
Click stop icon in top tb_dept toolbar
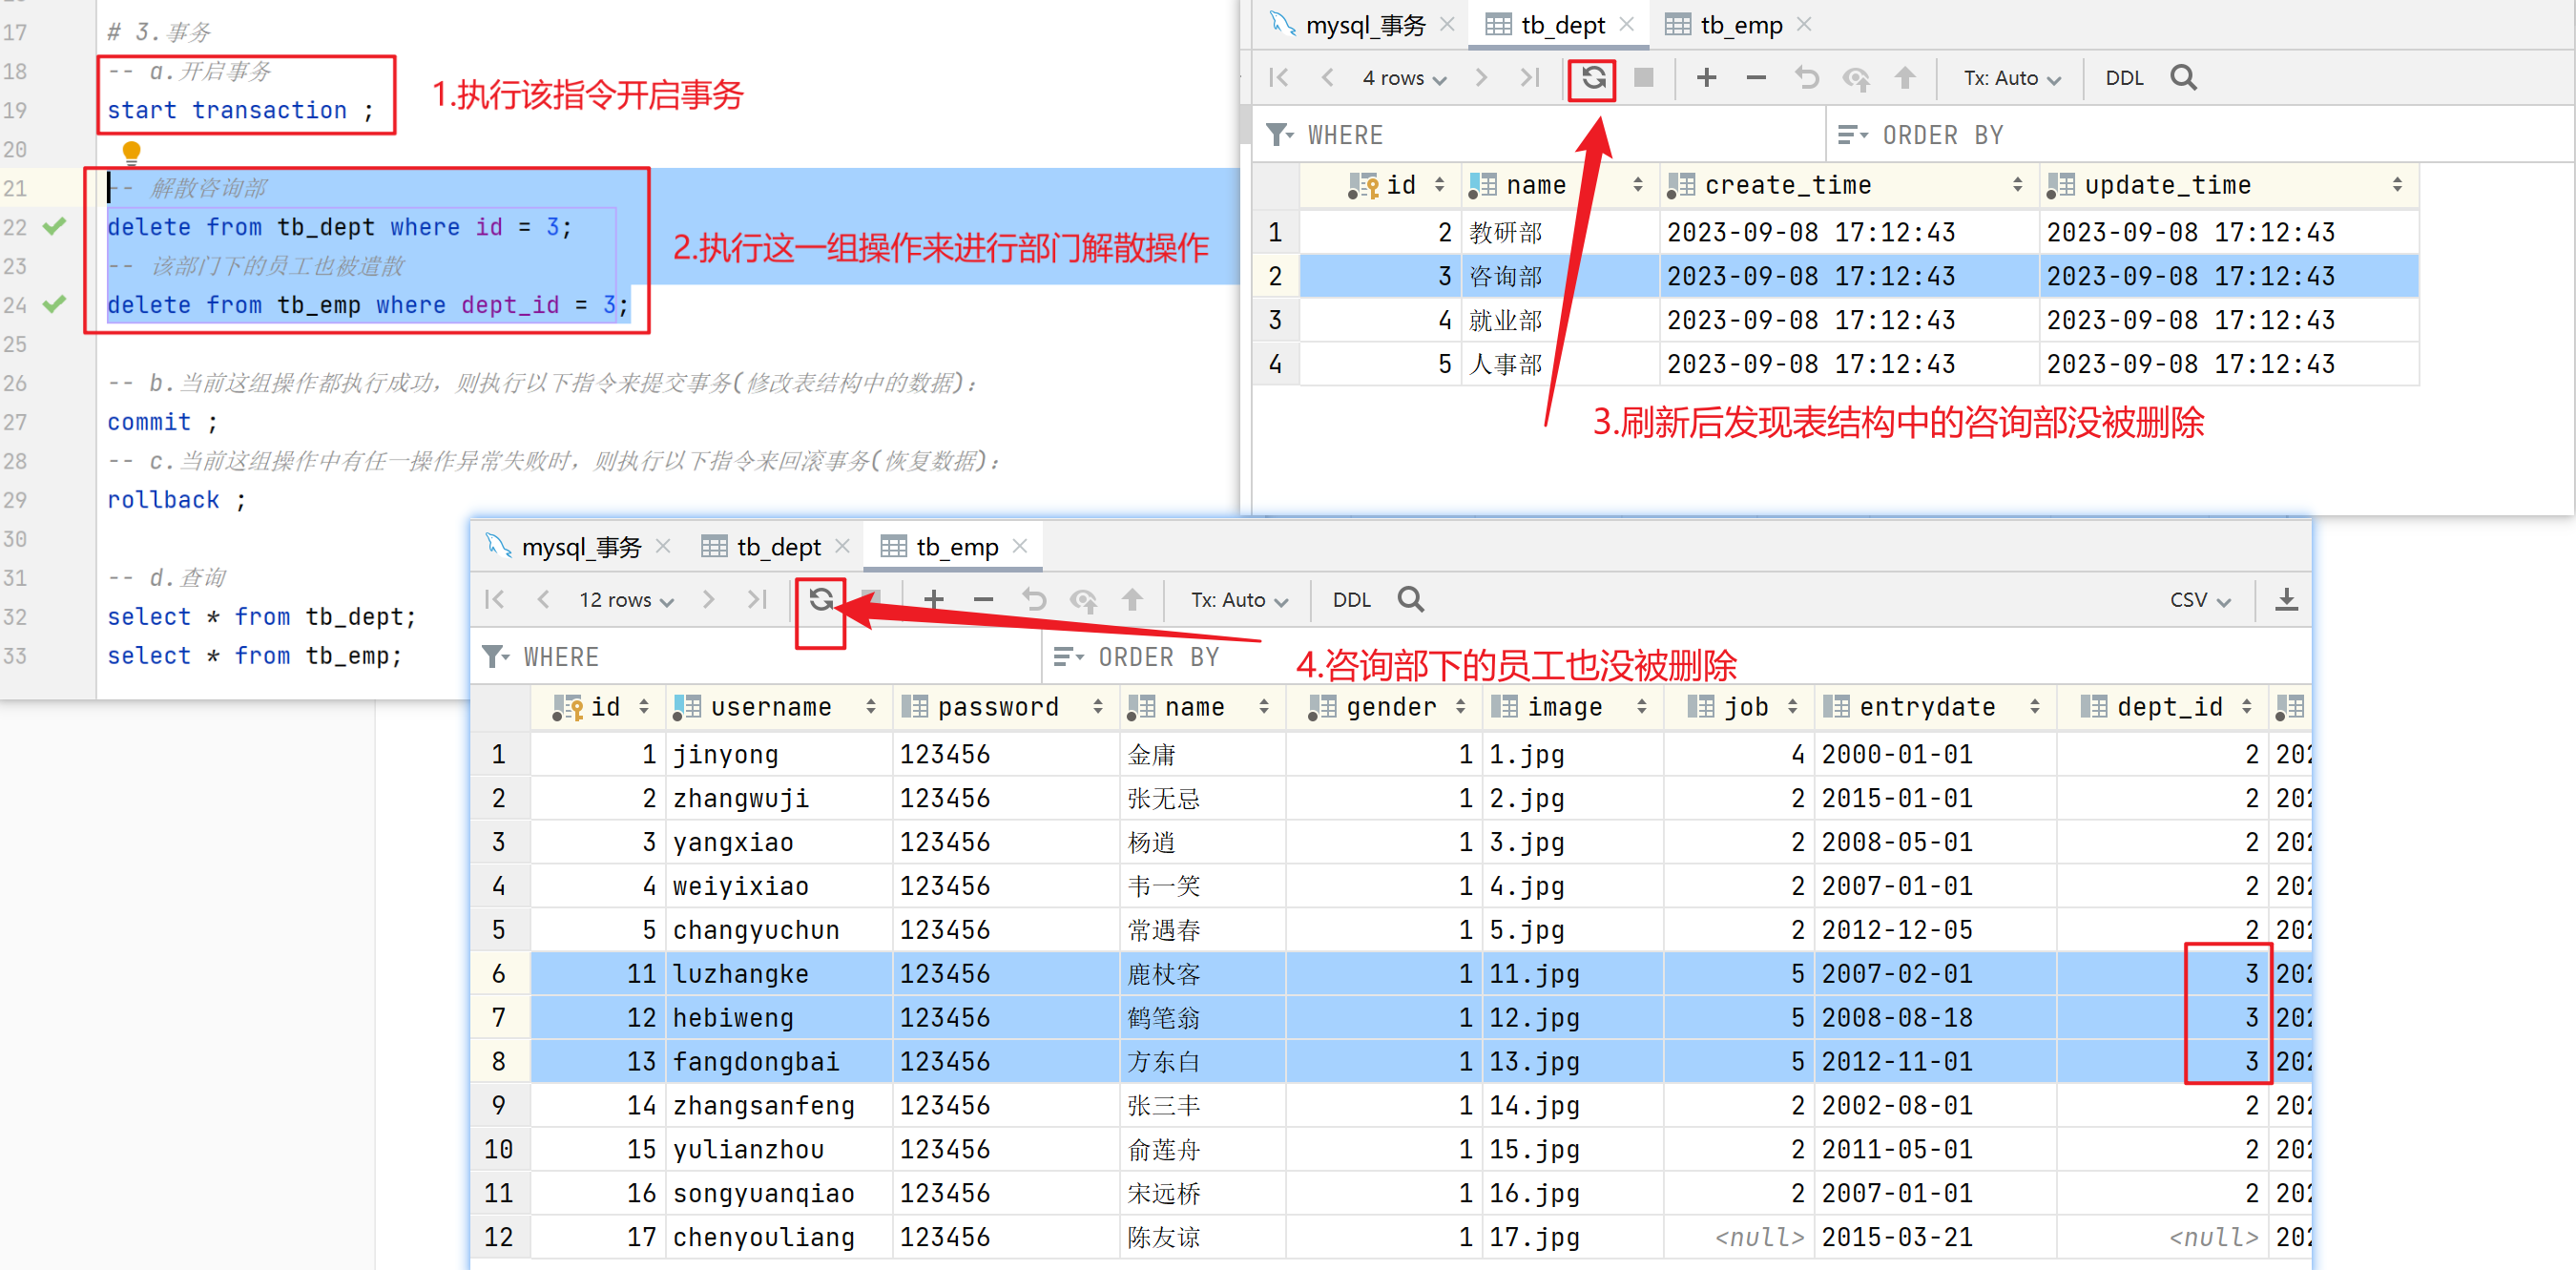(1643, 77)
